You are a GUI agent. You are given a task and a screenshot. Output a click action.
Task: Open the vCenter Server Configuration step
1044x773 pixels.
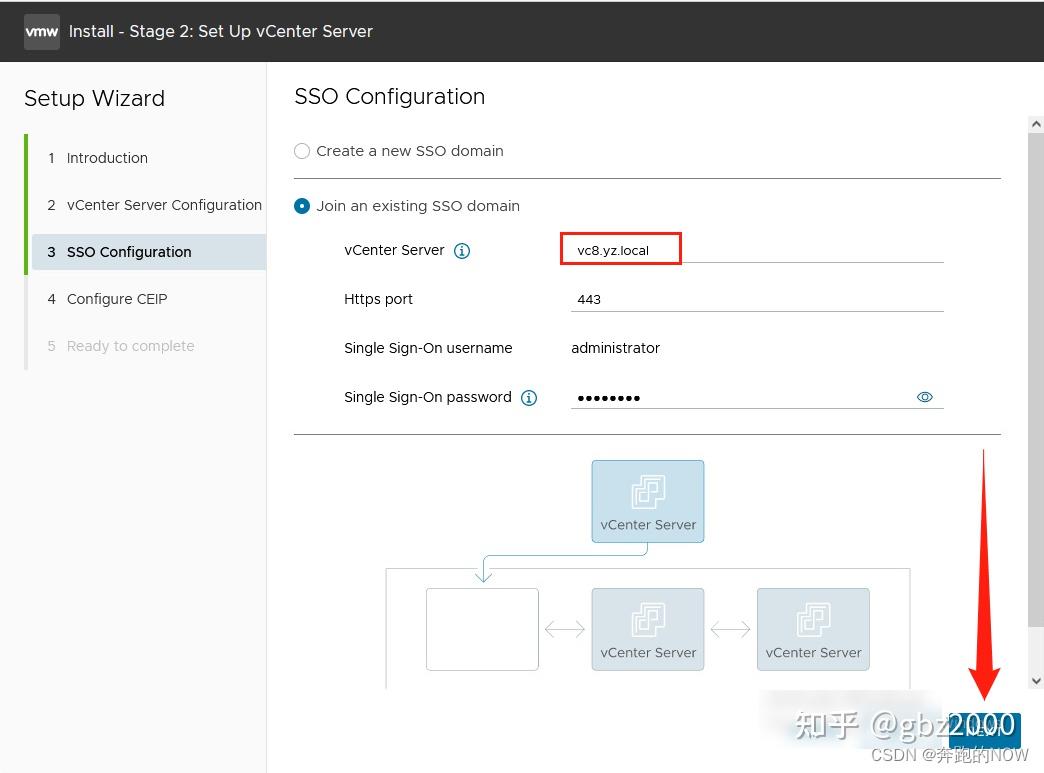tap(164, 205)
